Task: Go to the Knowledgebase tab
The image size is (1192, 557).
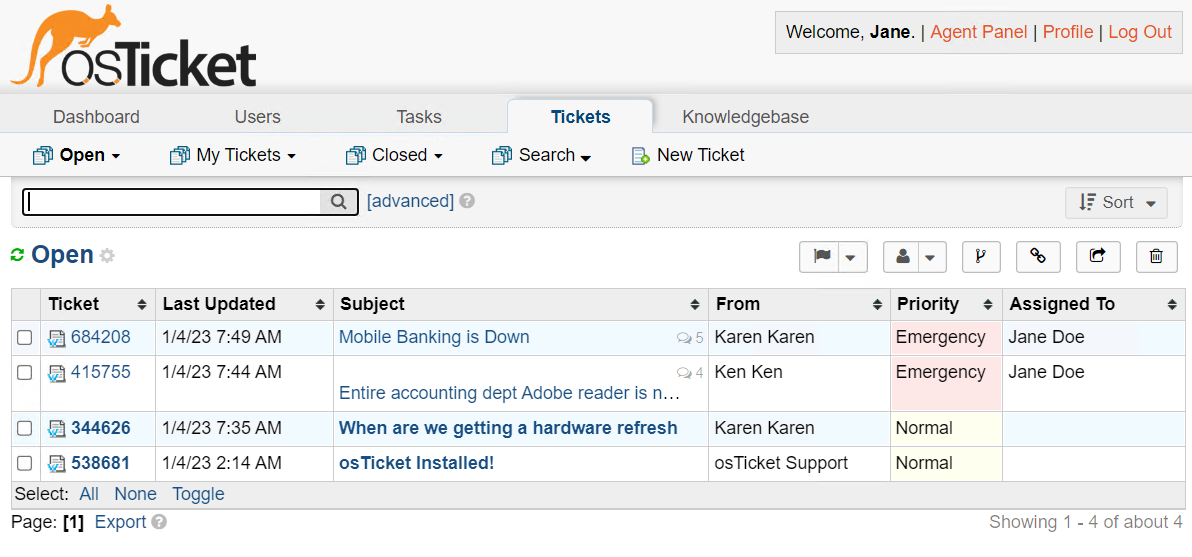Action: click(x=745, y=117)
